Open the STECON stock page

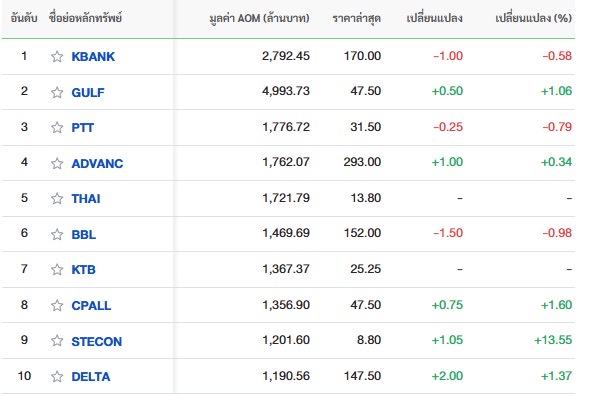tap(97, 342)
